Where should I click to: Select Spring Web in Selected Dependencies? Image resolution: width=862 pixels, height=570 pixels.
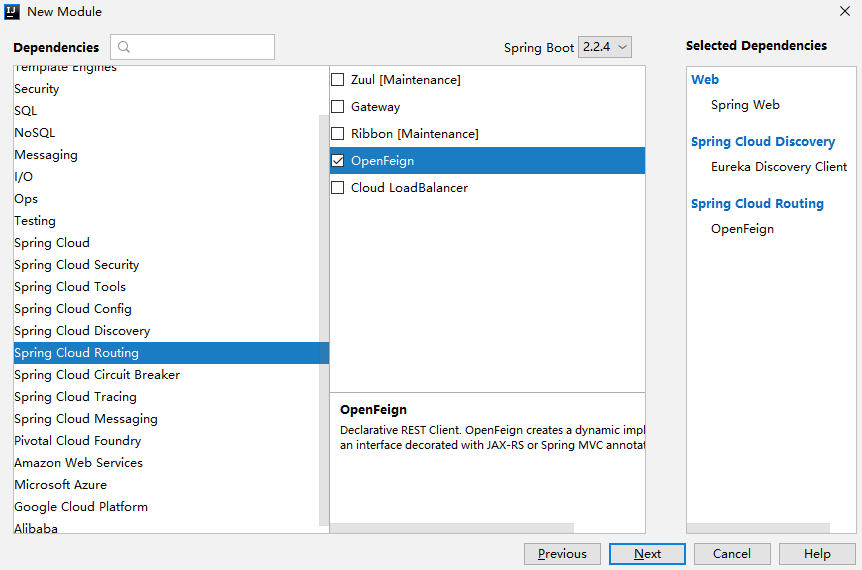click(745, 104)
